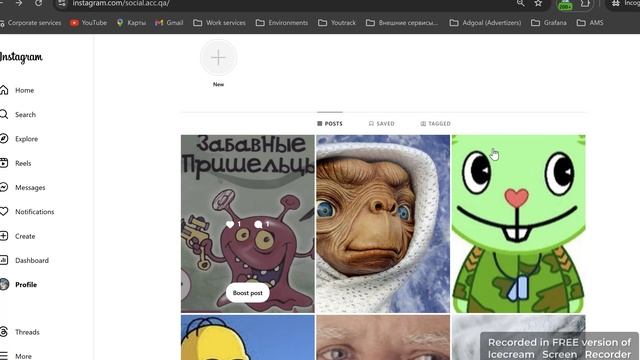The image size is (640, 360).
Task: Click the Boost post button
Action: tap(248, 293)
